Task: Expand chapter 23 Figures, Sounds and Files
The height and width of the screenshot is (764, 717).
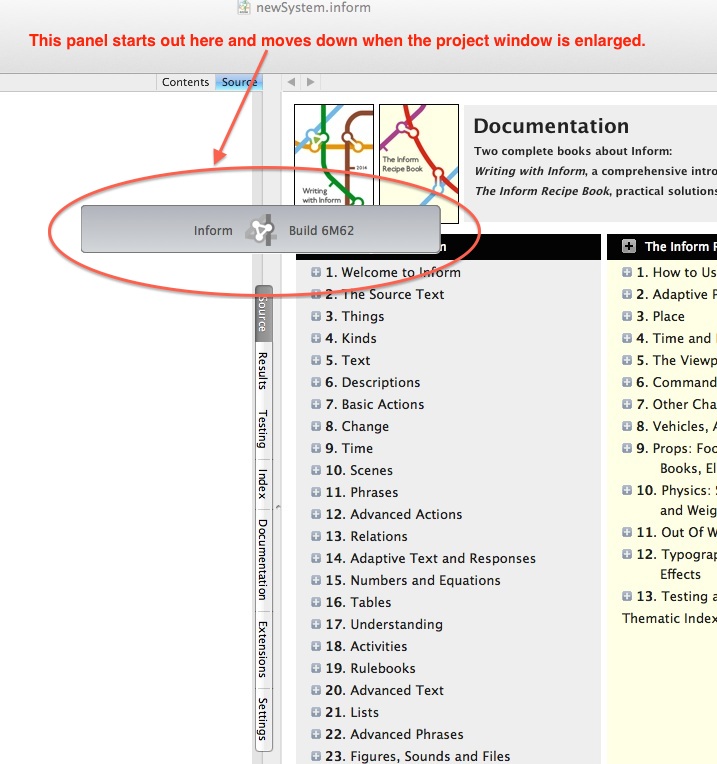Action: coord(316,756)
